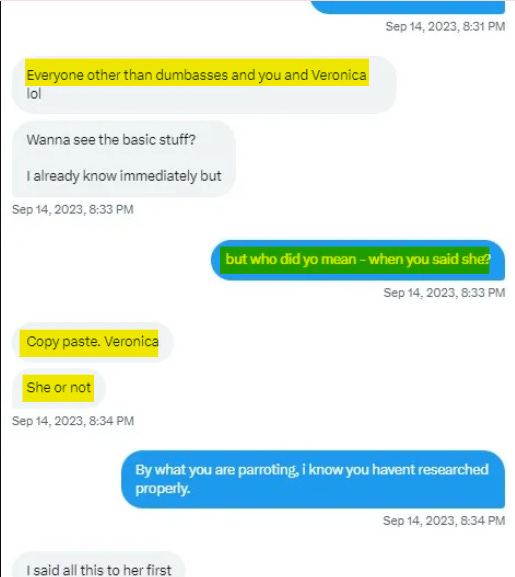Click the word 'properly.' in blue message
The width and height of the screenshot is (515, 577).
point(163,489)
